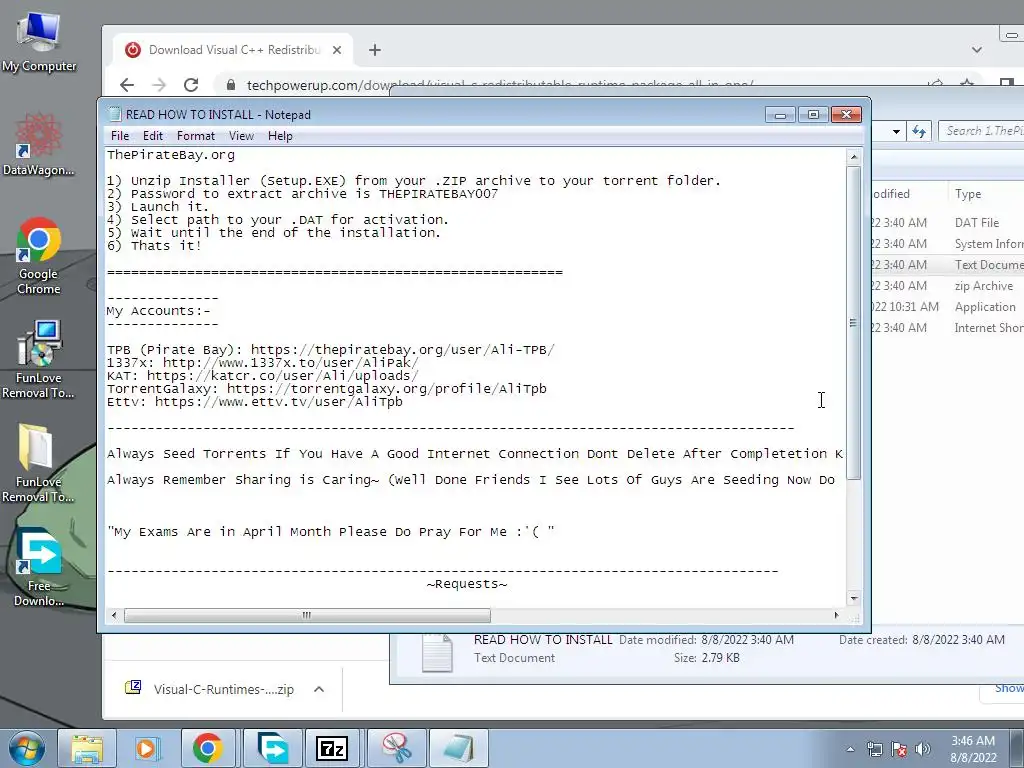The width and height of the screenshot is (1024, 768).
Task: Close the Download Visual C++ tab
Action: point(337,50)
